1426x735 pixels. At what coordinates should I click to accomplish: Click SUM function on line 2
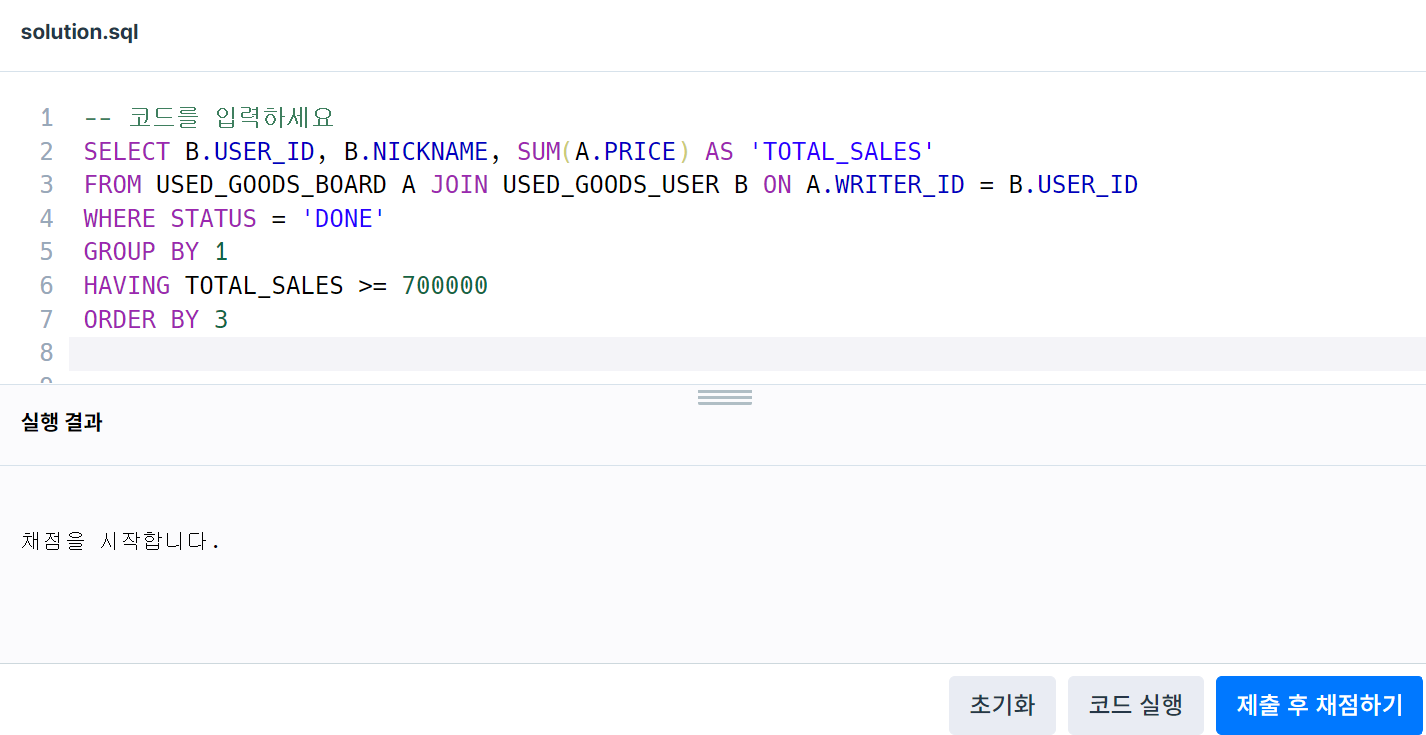(539, 152)
